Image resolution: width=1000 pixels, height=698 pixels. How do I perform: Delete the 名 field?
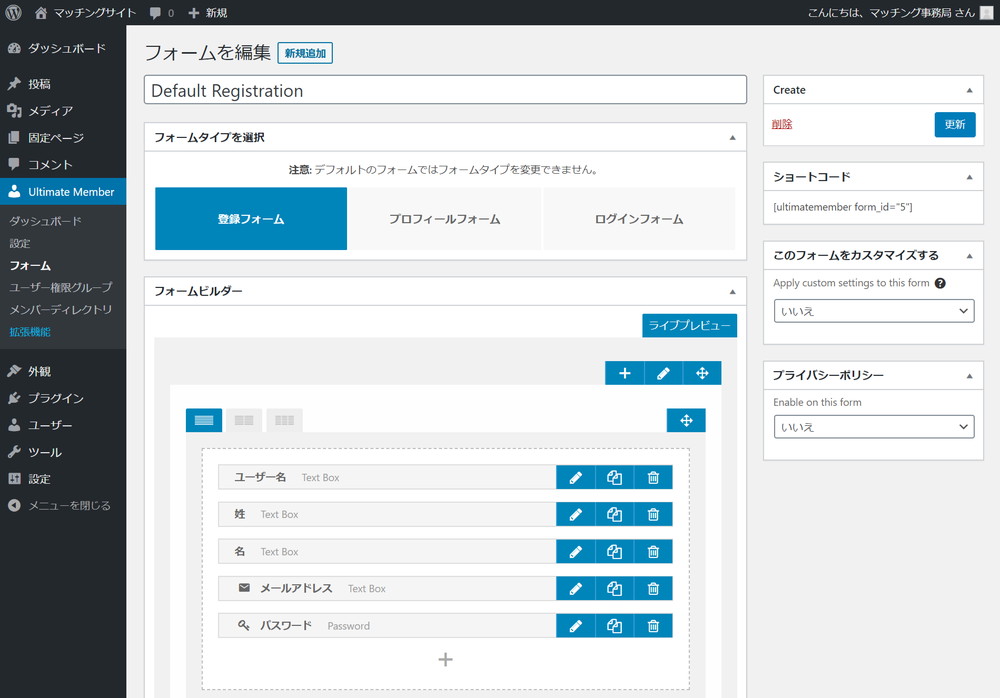653,552
